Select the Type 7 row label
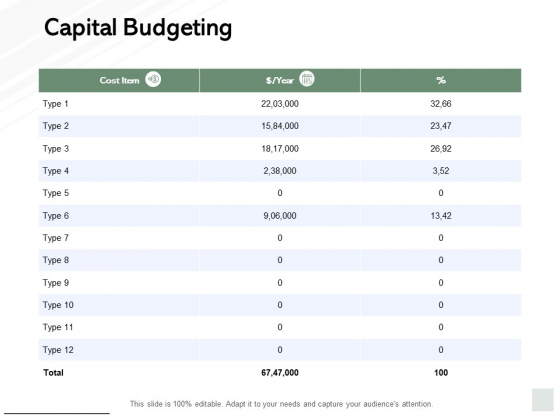This screenshot has width=560, height=420. pos(56,238)
